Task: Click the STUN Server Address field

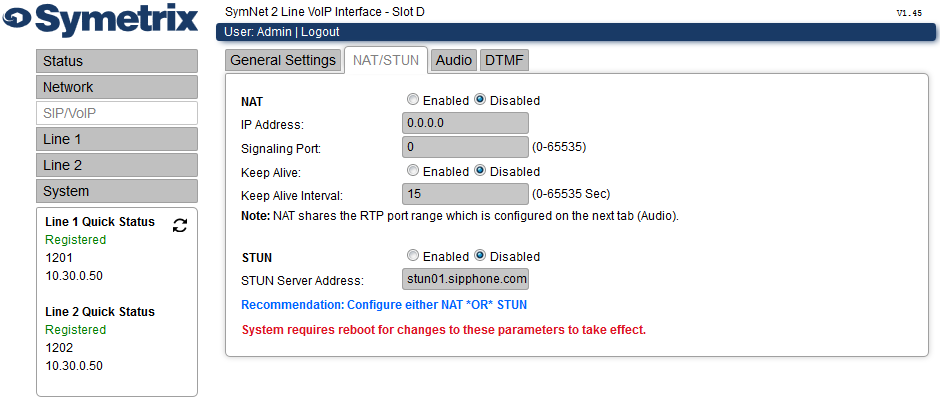Action: coord(465,279)
